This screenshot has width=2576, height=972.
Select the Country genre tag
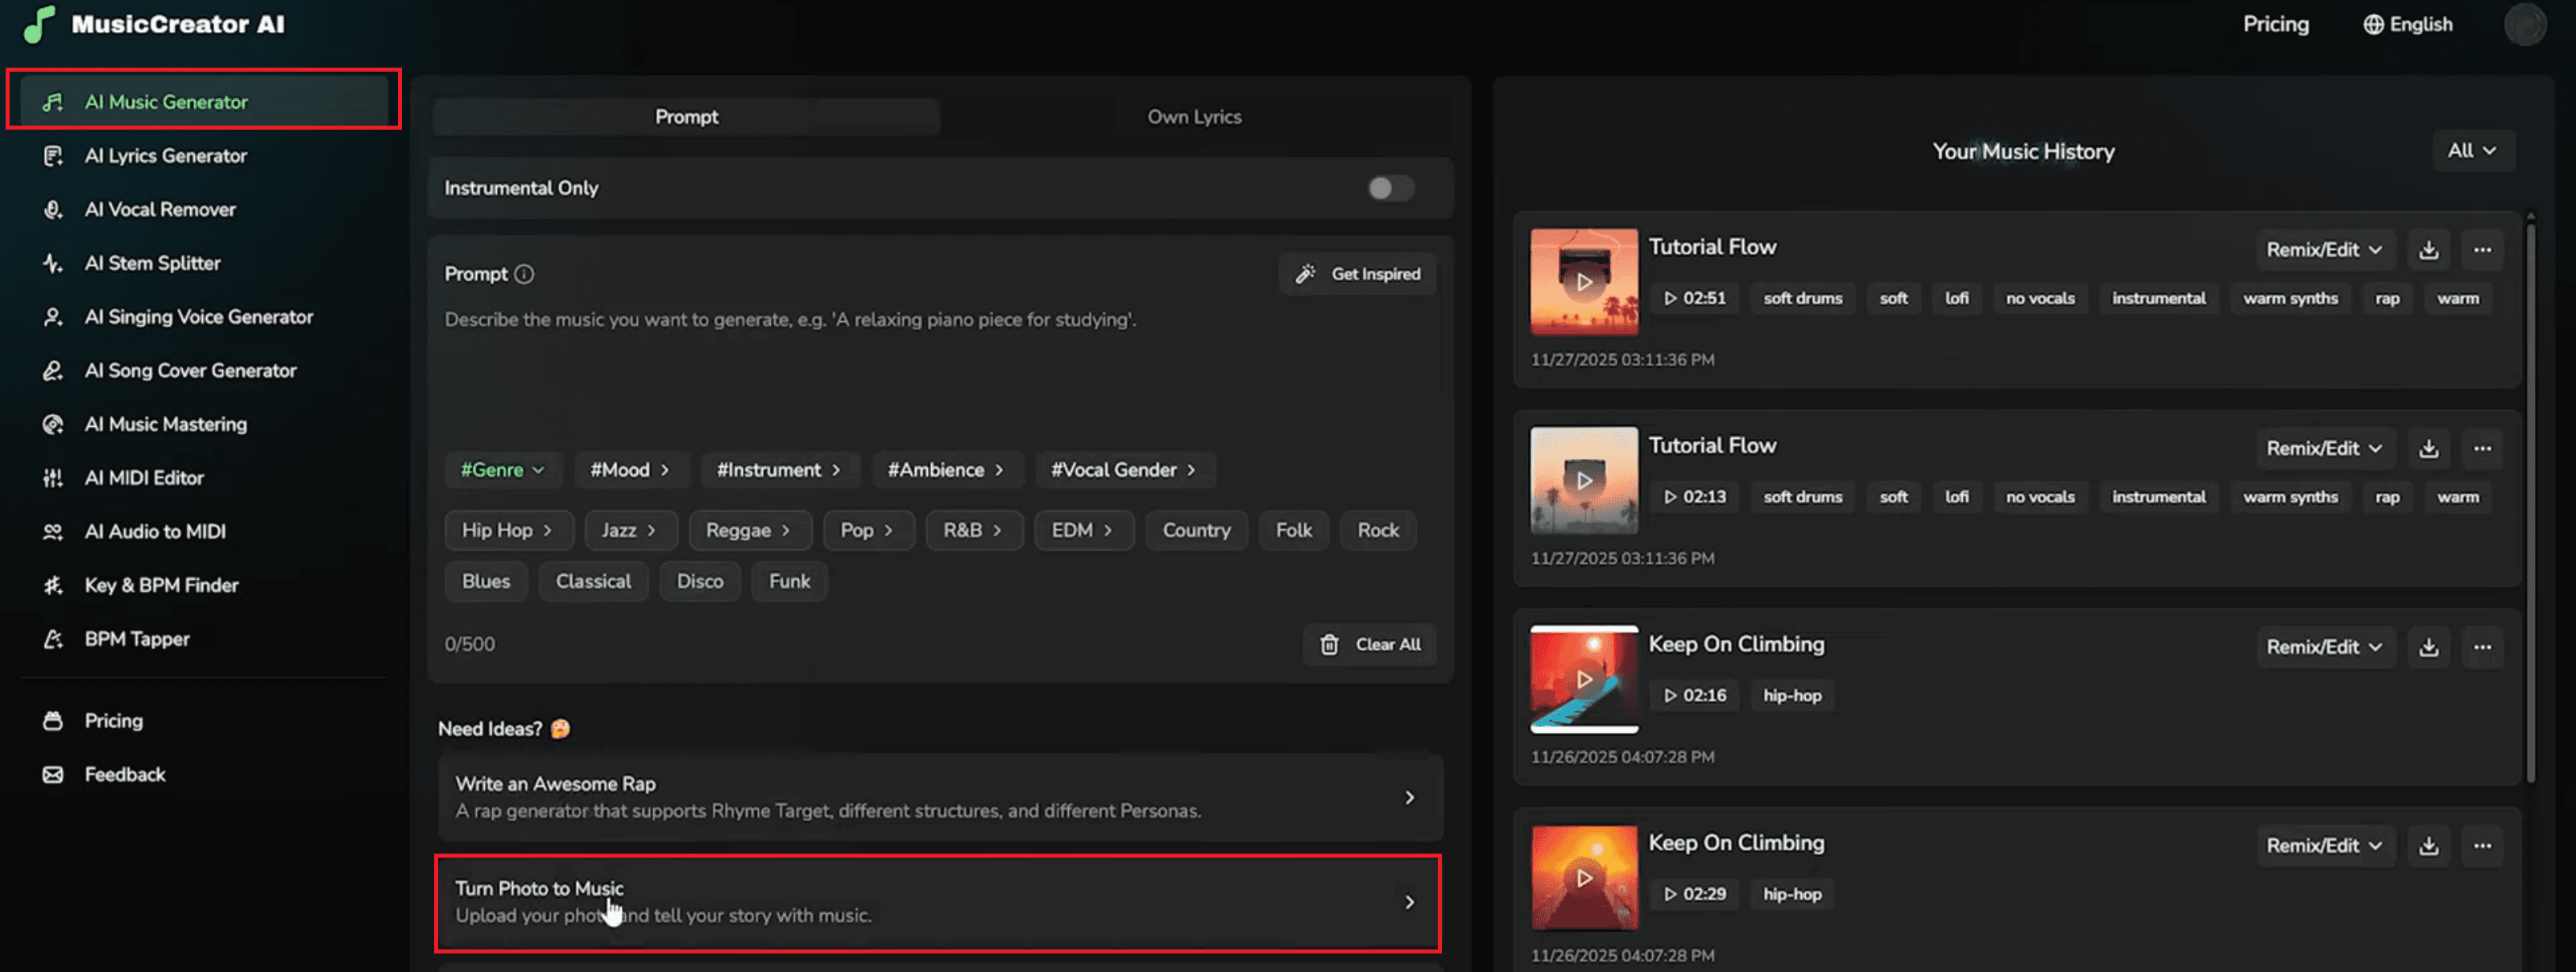[x=1195, y=530]
